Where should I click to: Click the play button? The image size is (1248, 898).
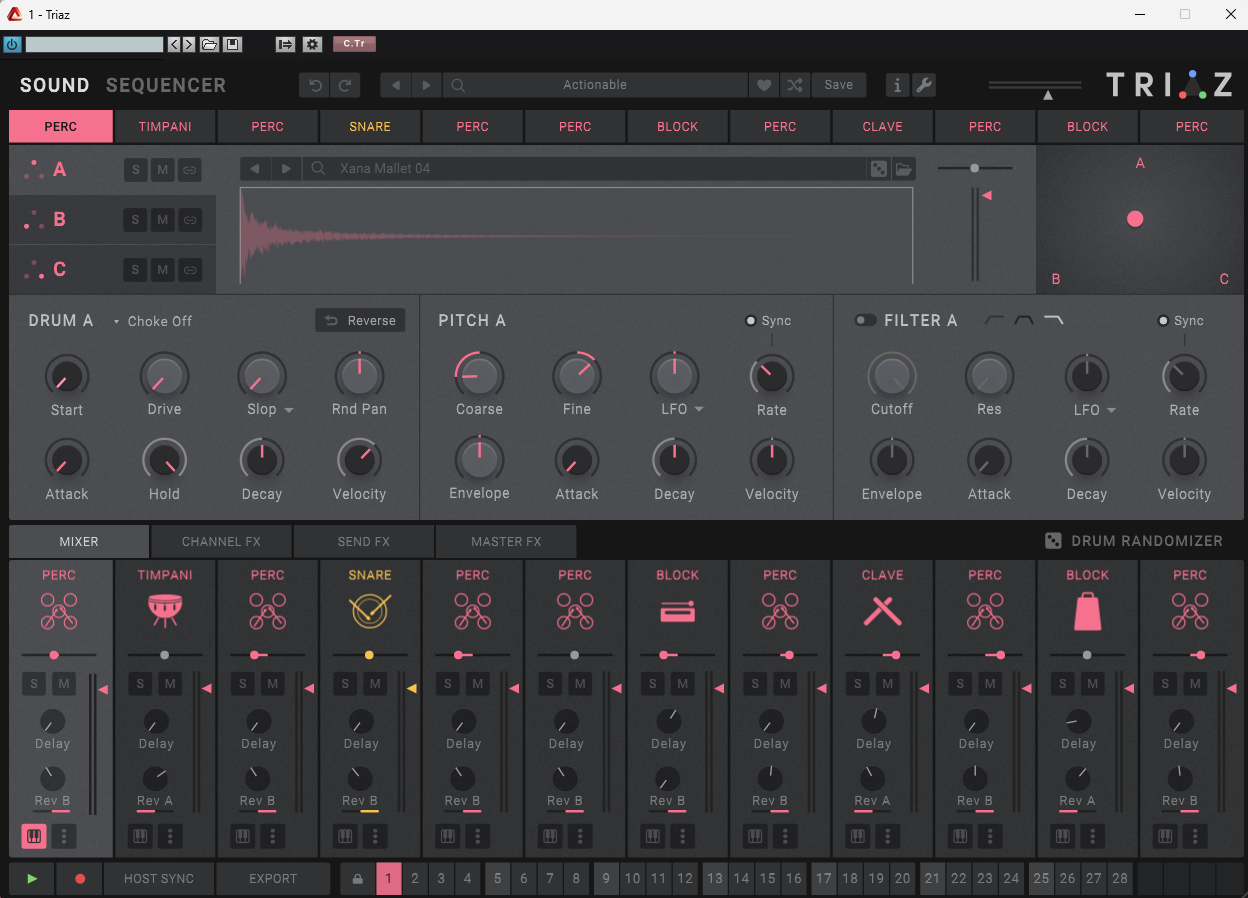(x=32, y=879)
